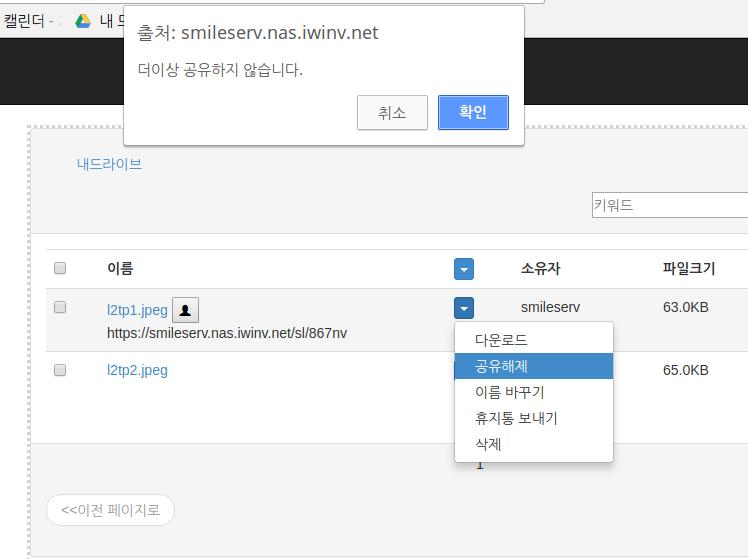Check the box for l2tp1.jpeg
748x559 pixels.
60,307
